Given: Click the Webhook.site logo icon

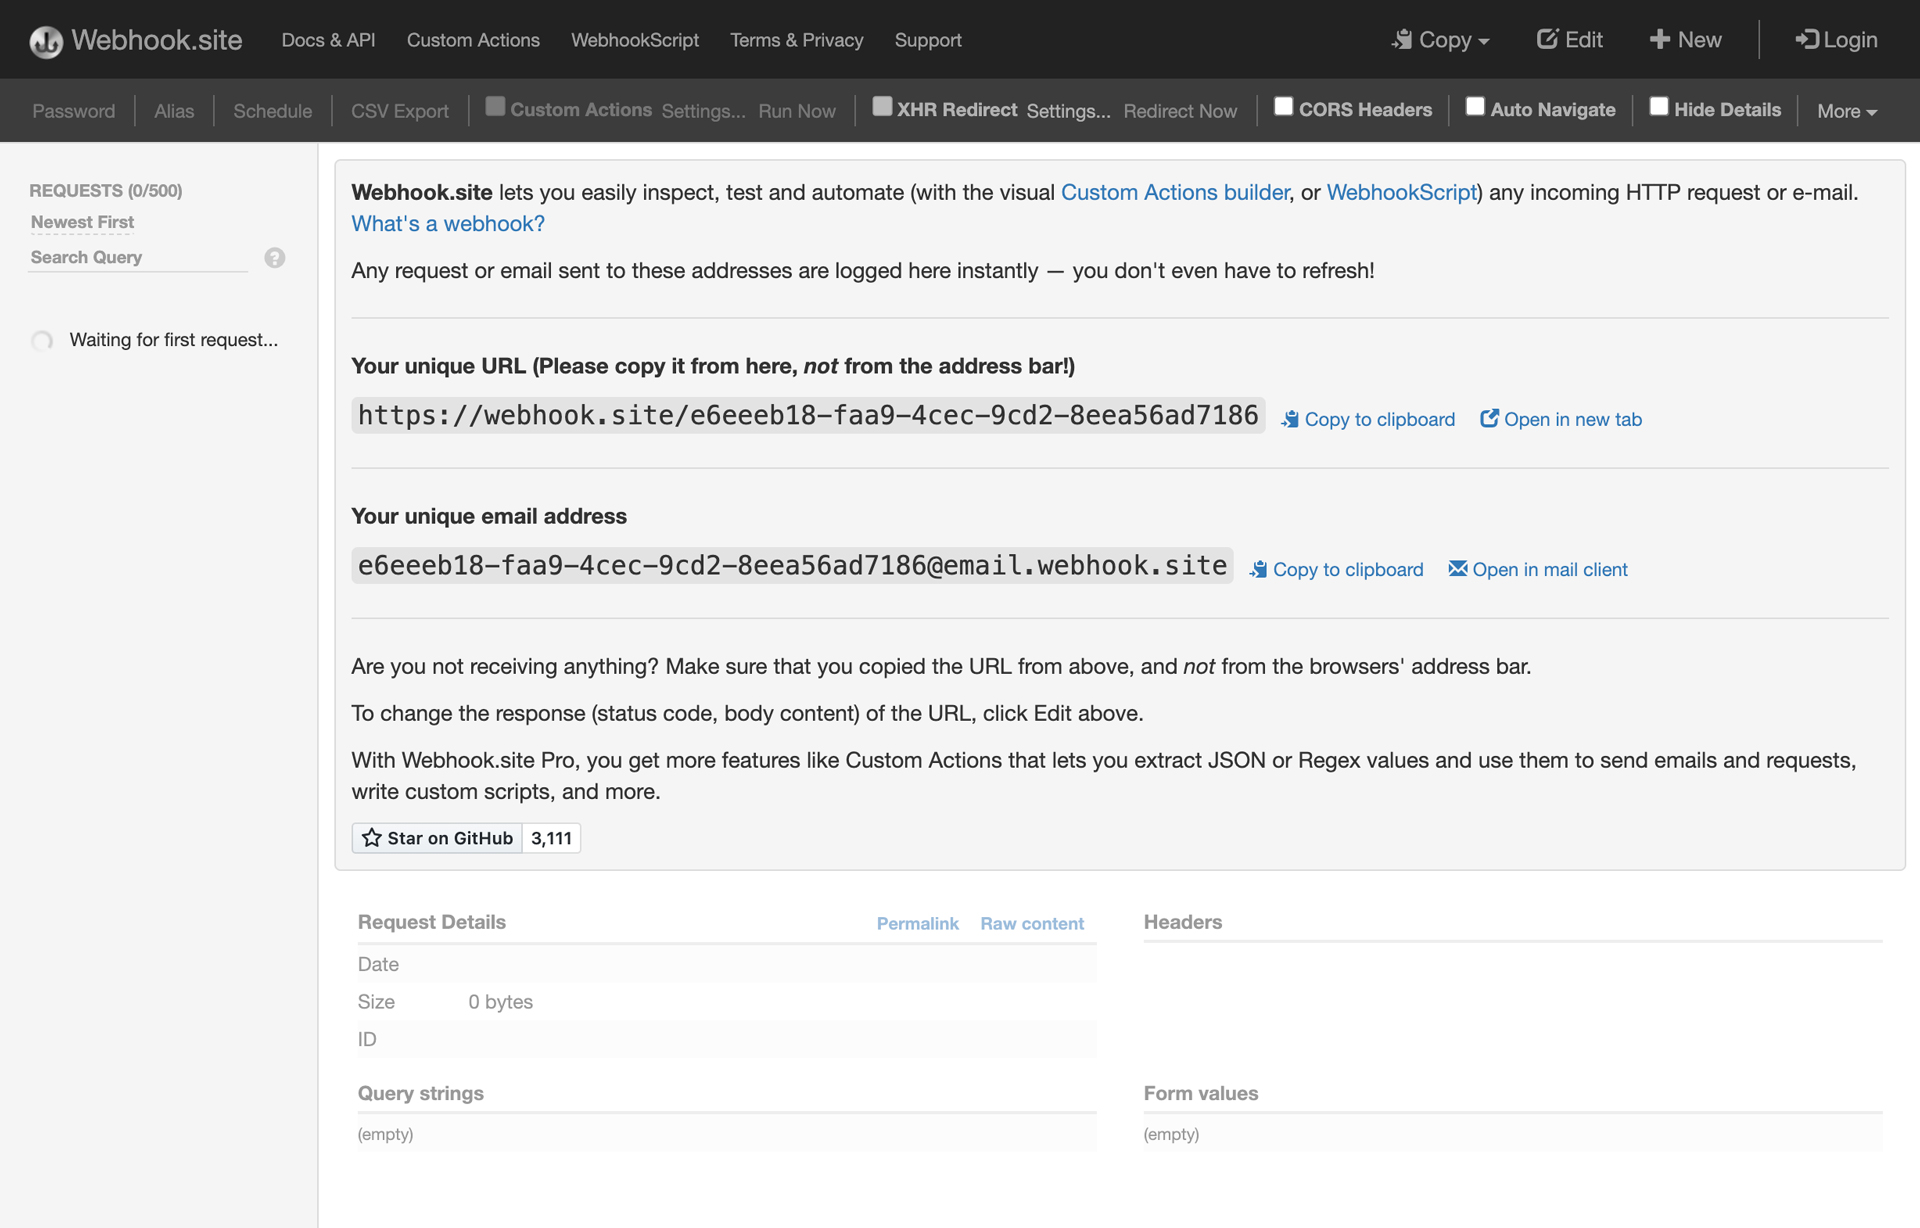Looking at the screenshot, I should tap(45, 40).
